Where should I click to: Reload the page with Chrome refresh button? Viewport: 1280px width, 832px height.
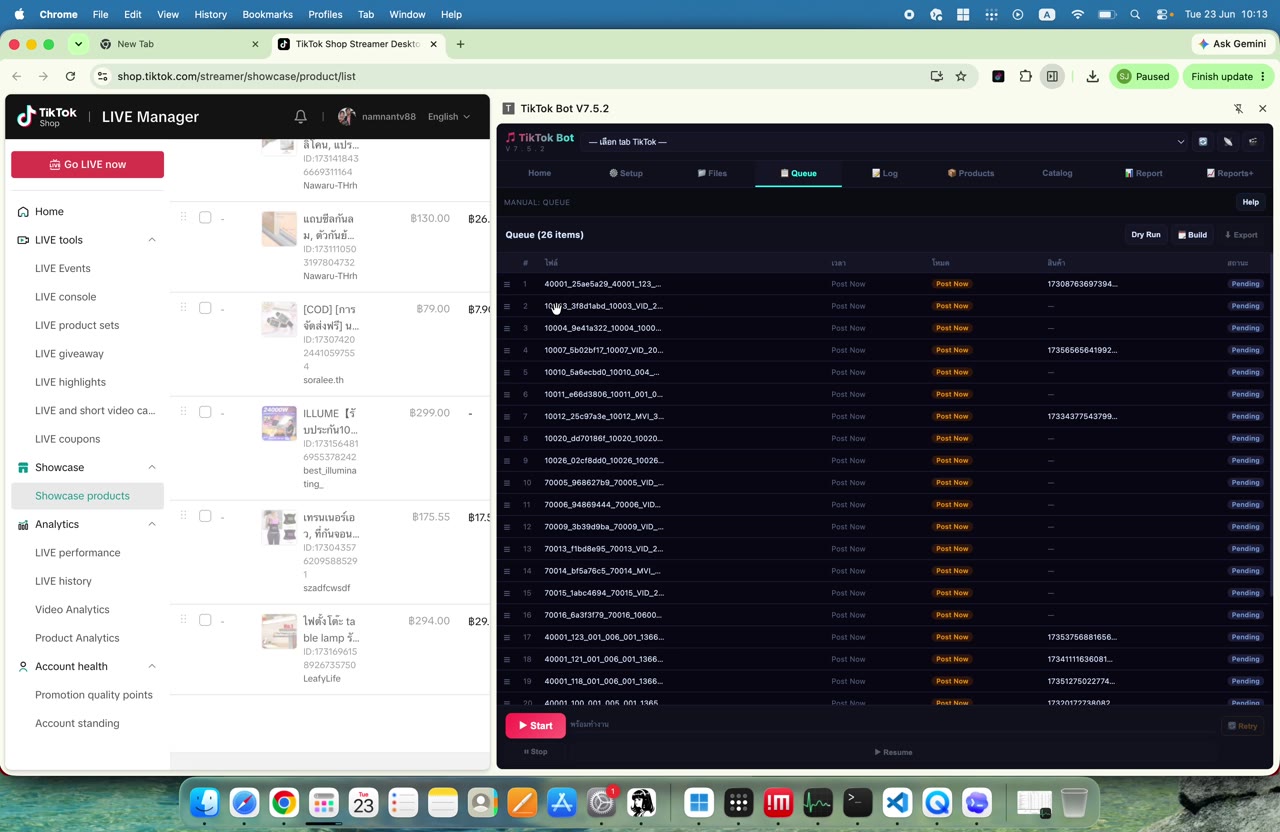coord(70,76)
